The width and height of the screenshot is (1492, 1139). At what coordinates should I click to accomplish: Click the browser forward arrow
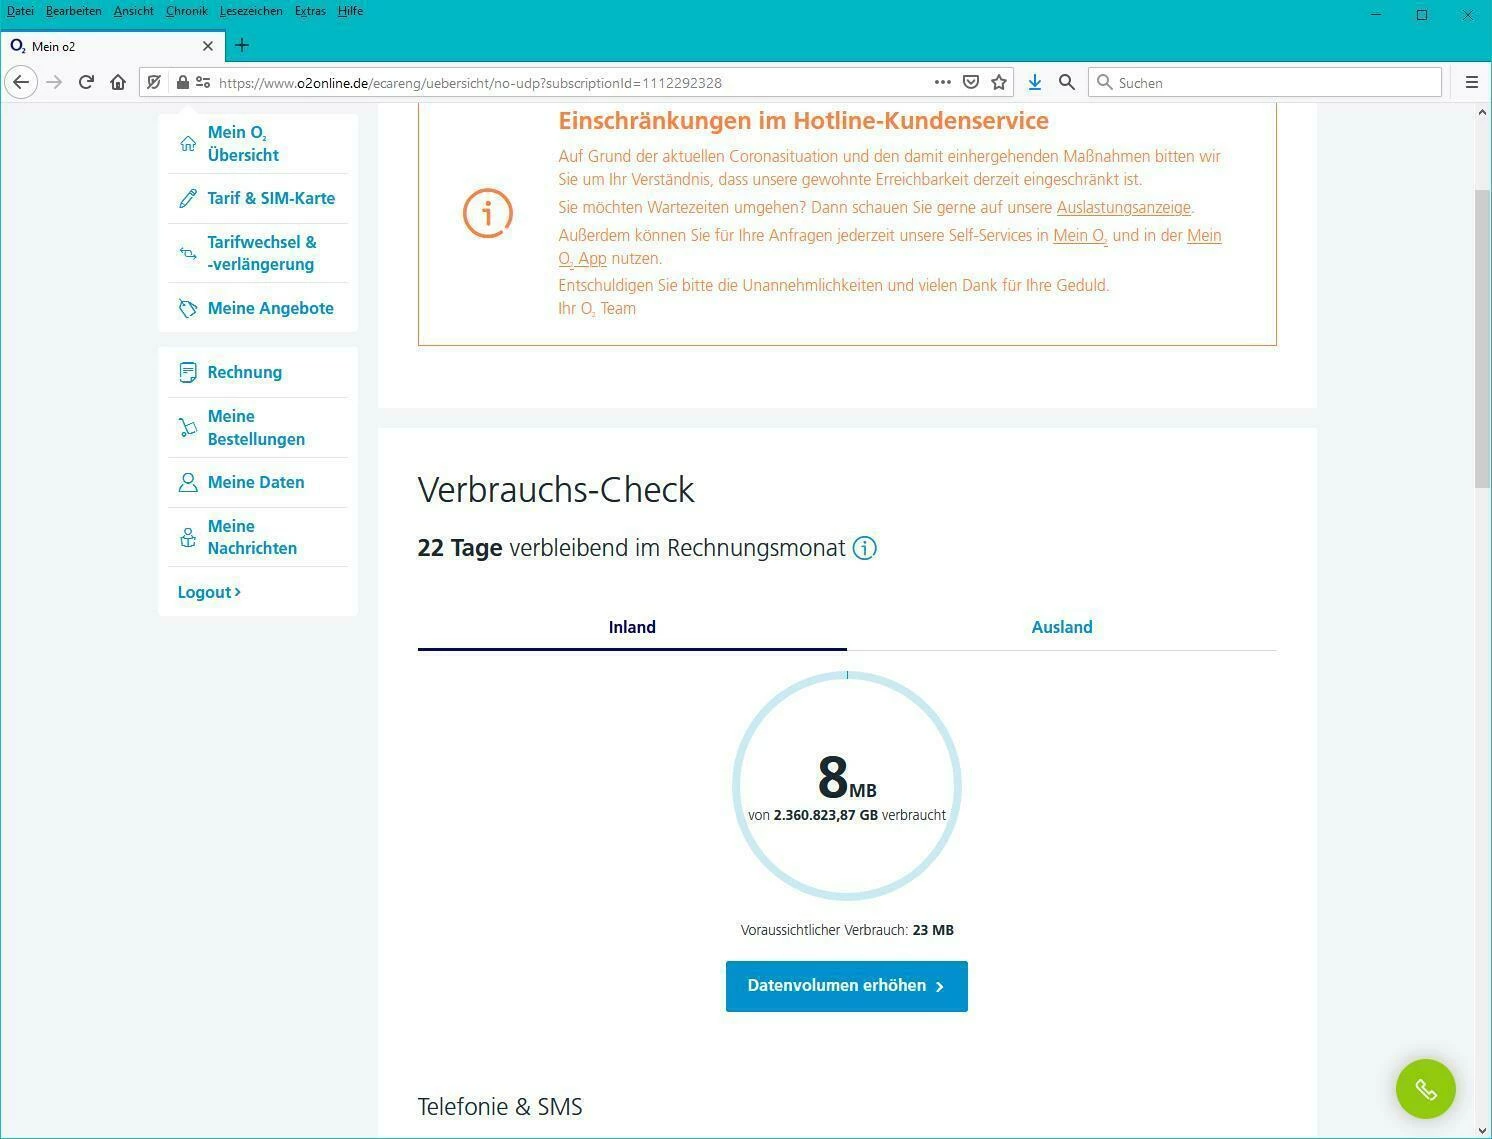(54, 82)
